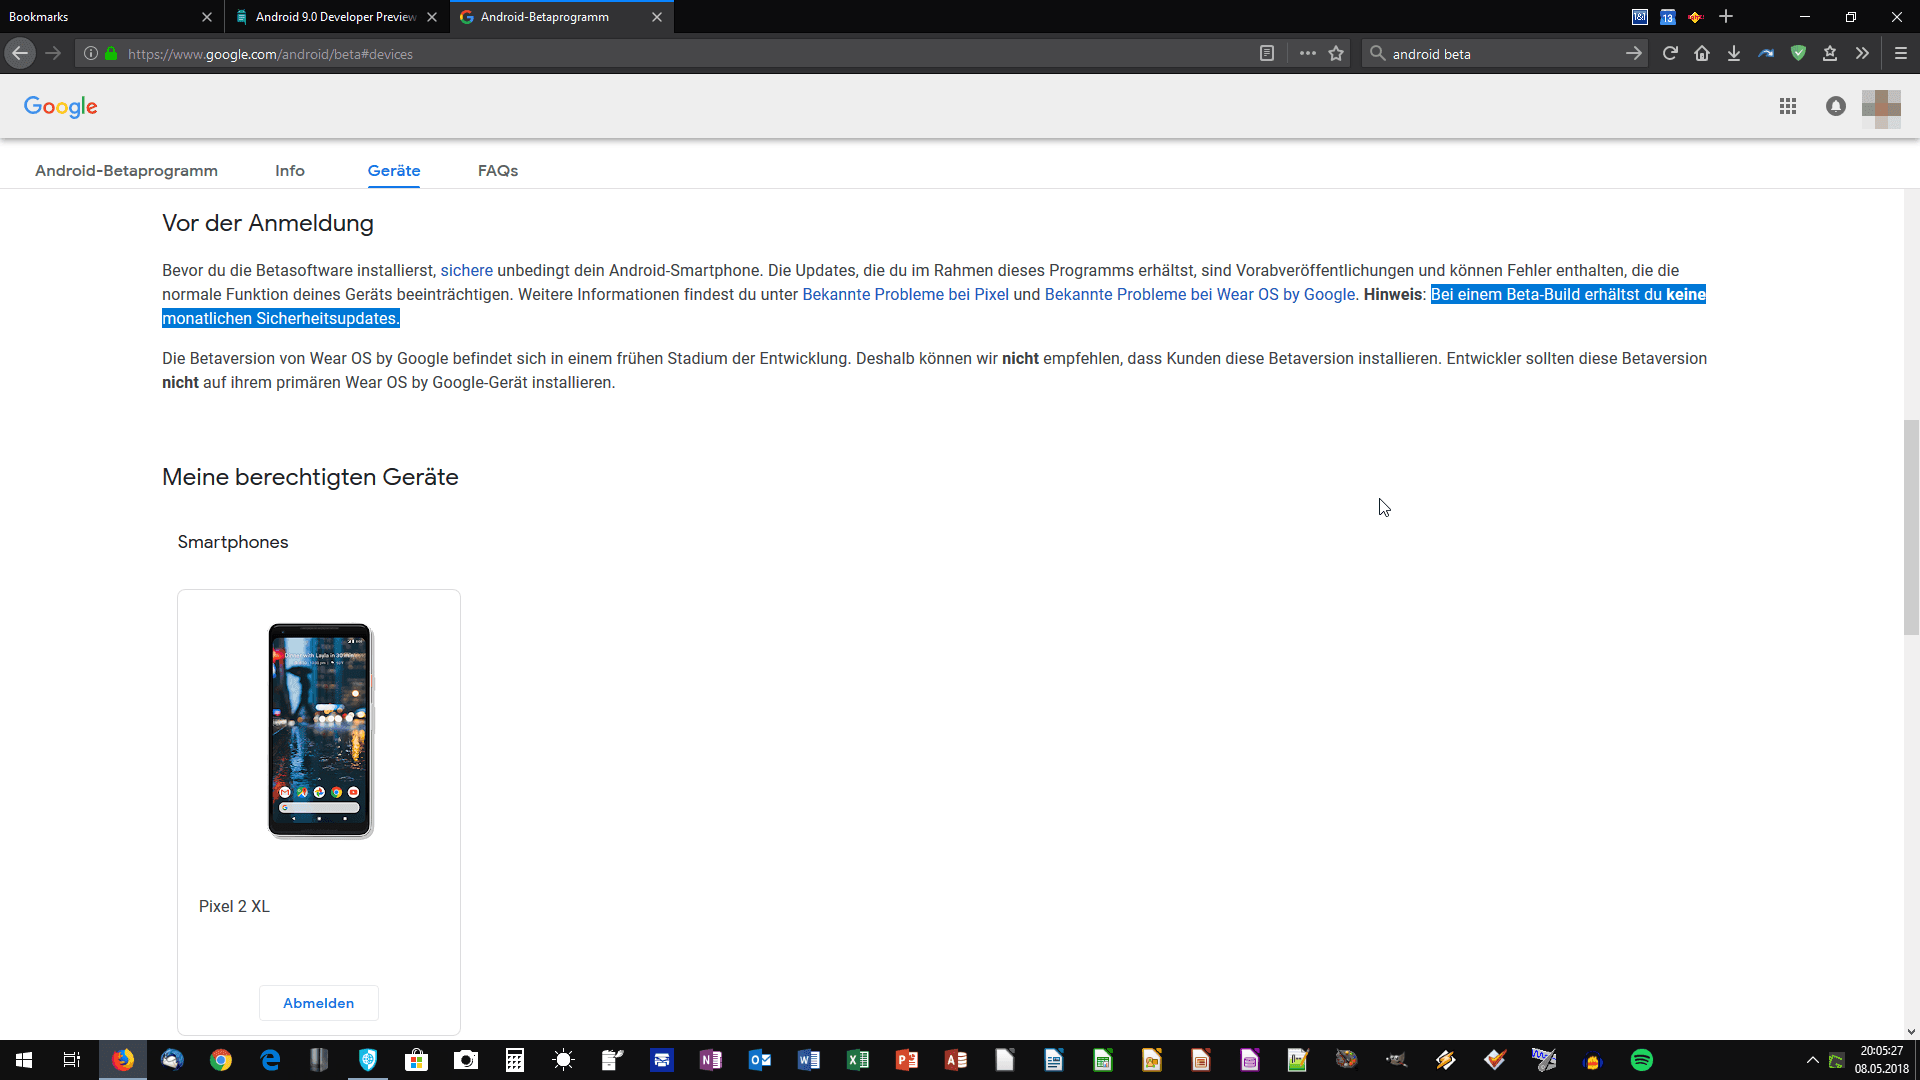The image size is (1920, 1080).
Task: Open Microsoft Edge from the taskbar
Action: (270, 1060)
